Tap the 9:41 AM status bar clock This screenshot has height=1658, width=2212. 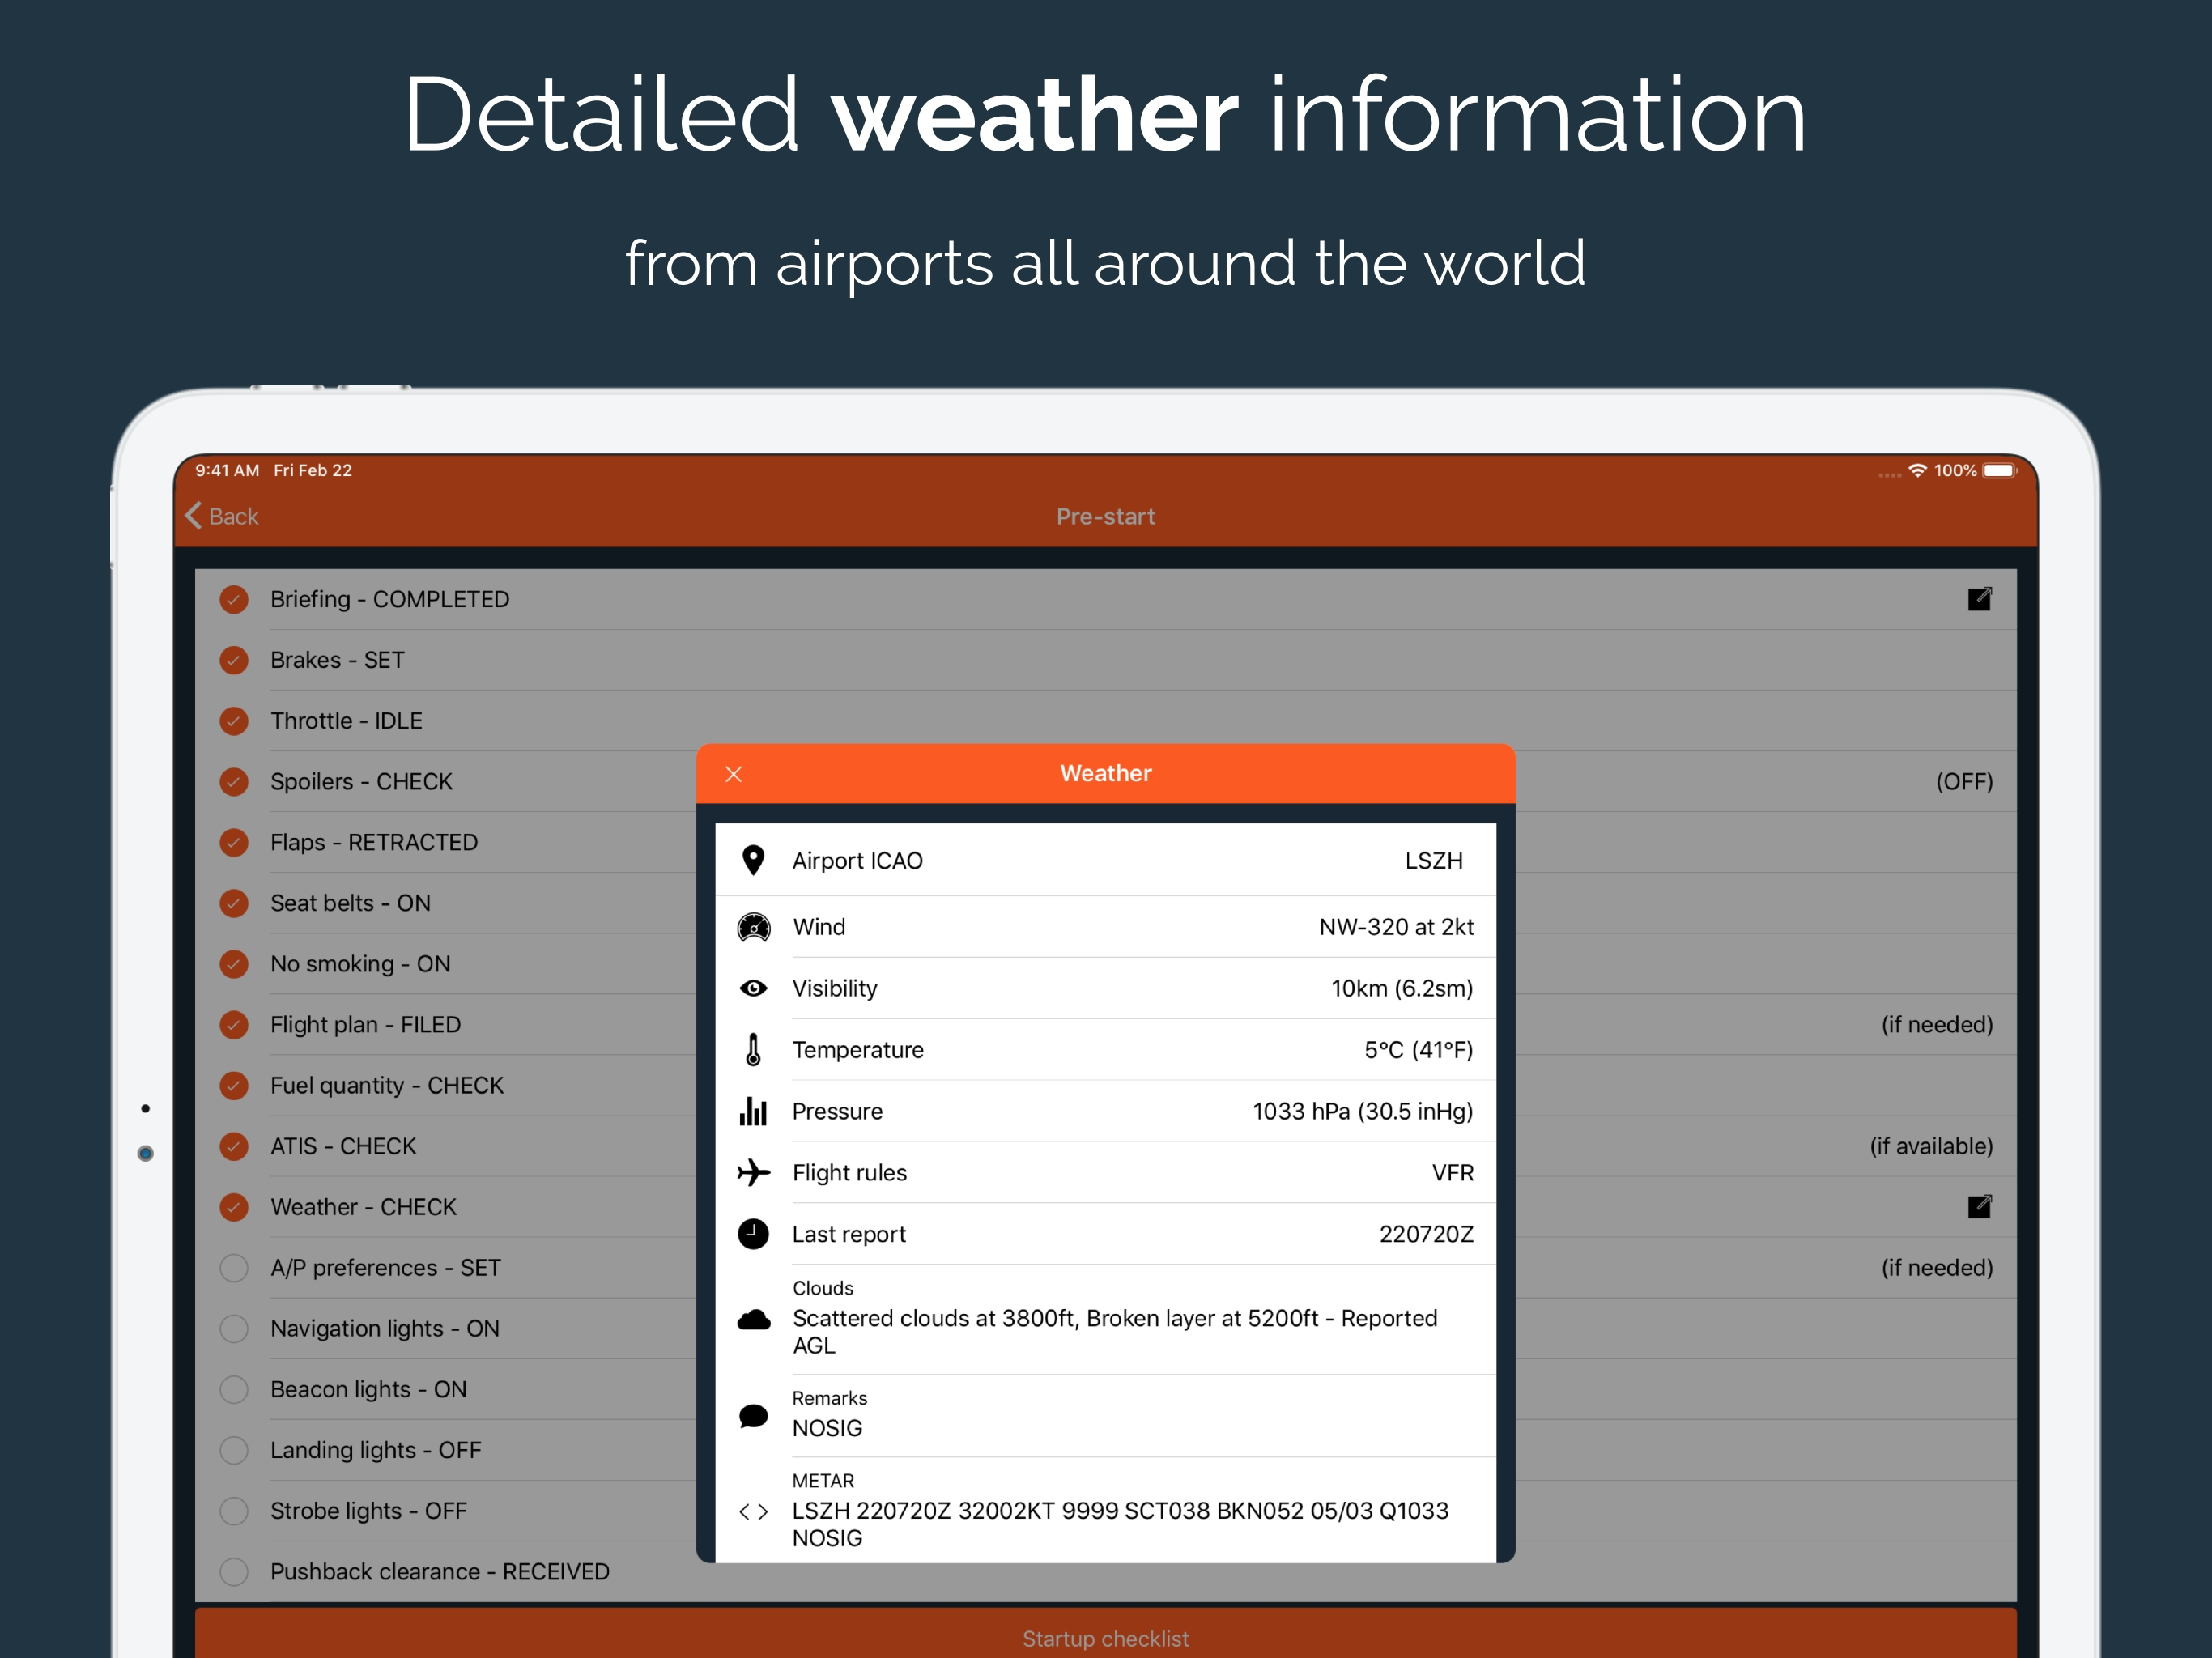pos(227,470)
